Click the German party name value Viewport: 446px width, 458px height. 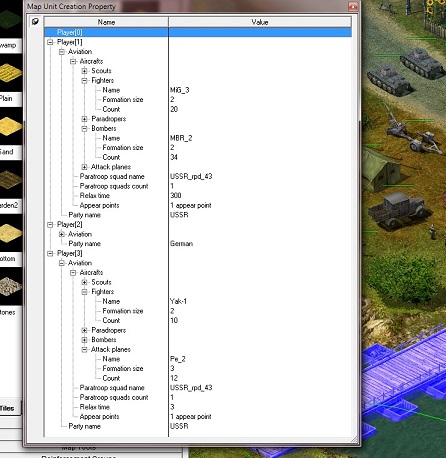(182, 244)
